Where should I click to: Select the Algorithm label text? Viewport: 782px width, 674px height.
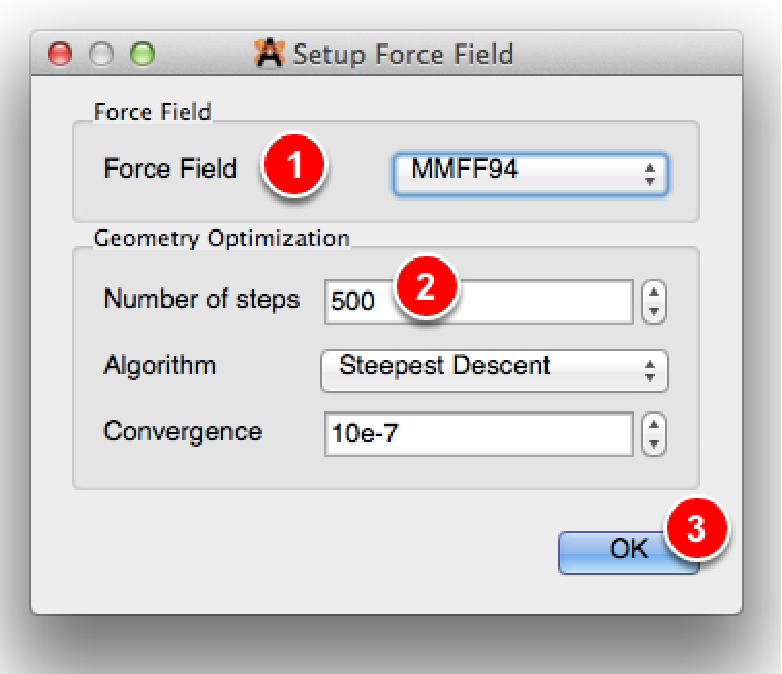[159, 365]
